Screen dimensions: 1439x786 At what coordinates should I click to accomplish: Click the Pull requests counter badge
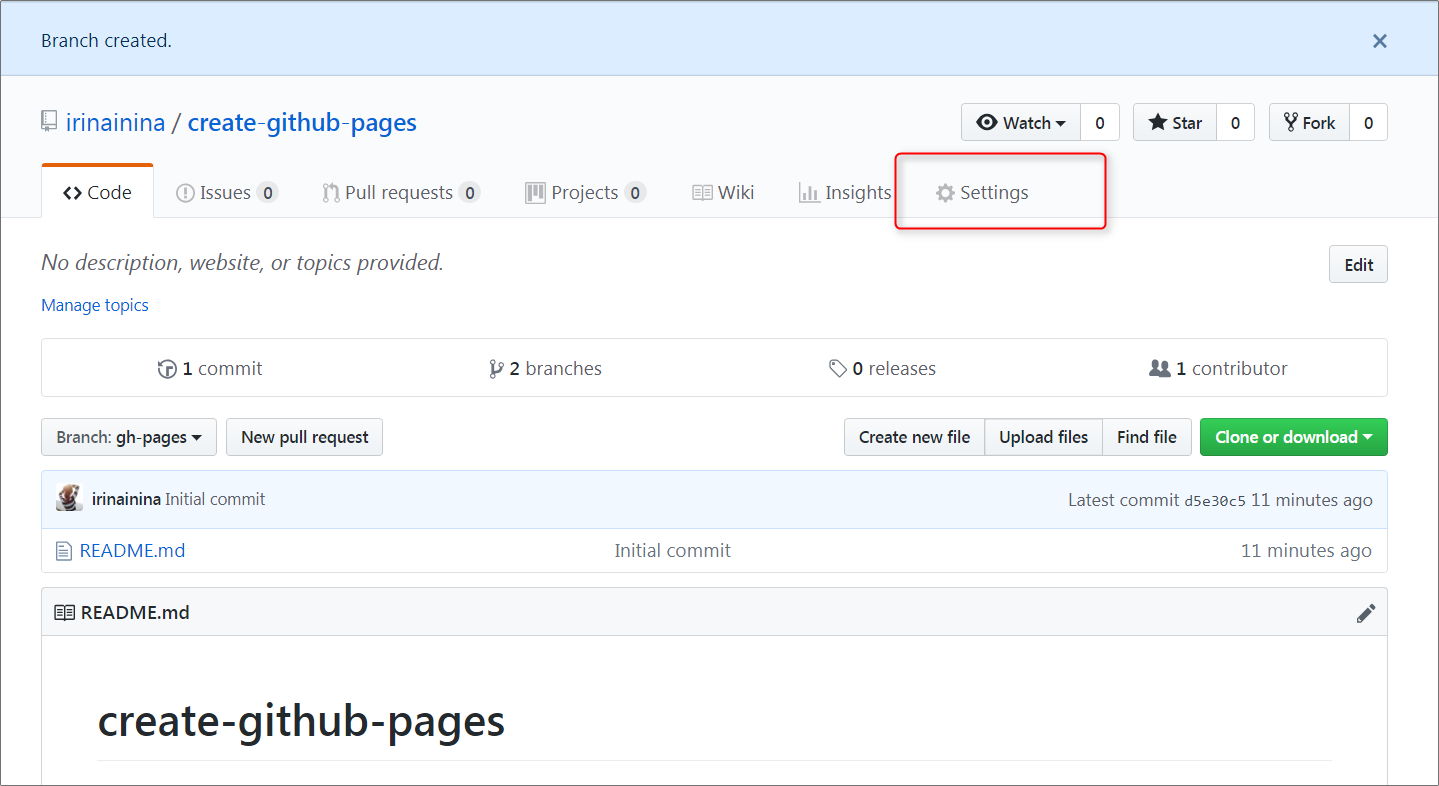pyautogui.click(x=470, y=193)
